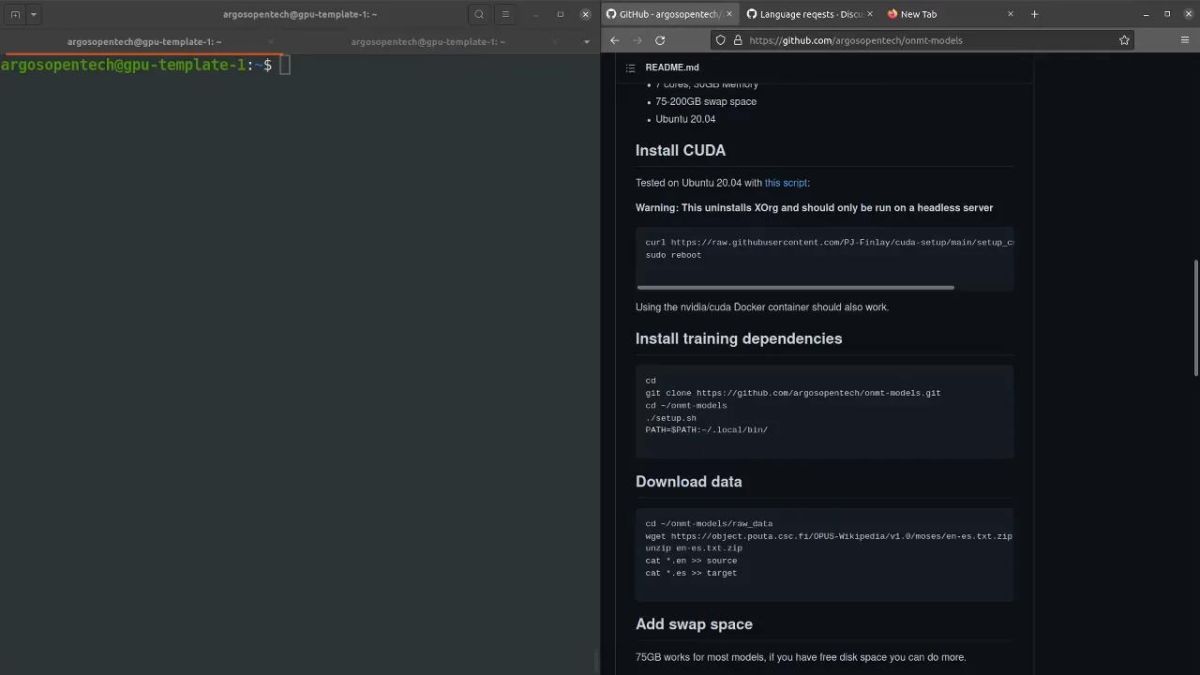Maximize the Firefox window
Image resolution: width=1200 pixels, height=675 pixels.
1167,14
